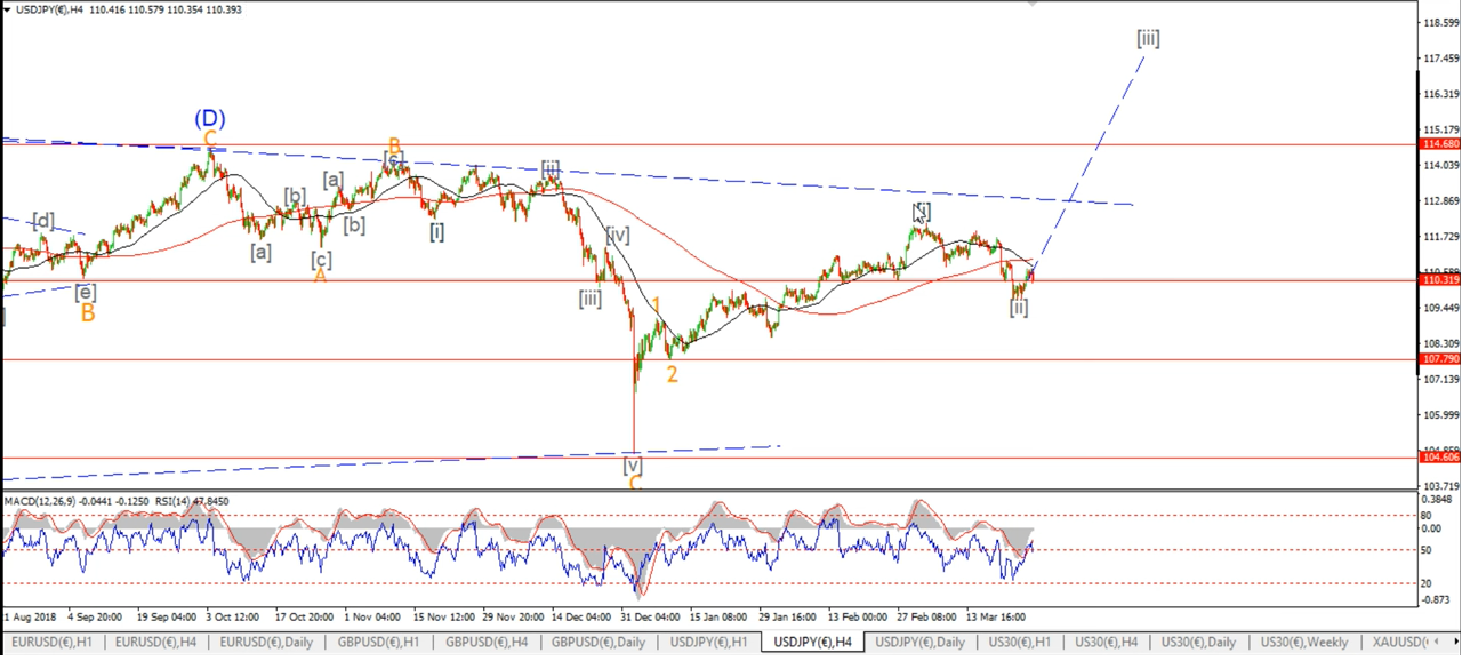
Task: Select the 31 Dec 04:00 time axis marker
Action: point(652,617)
